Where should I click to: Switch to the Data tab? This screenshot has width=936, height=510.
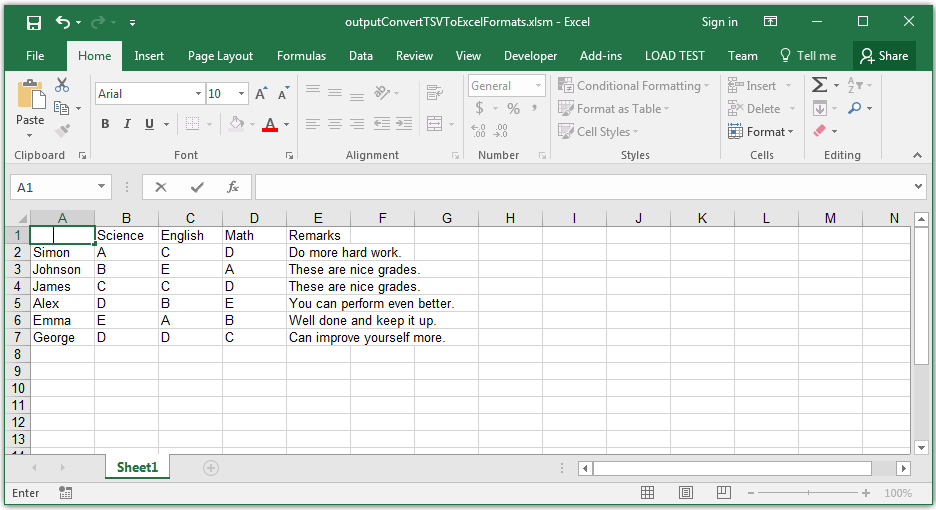click(x=361, y=56)
